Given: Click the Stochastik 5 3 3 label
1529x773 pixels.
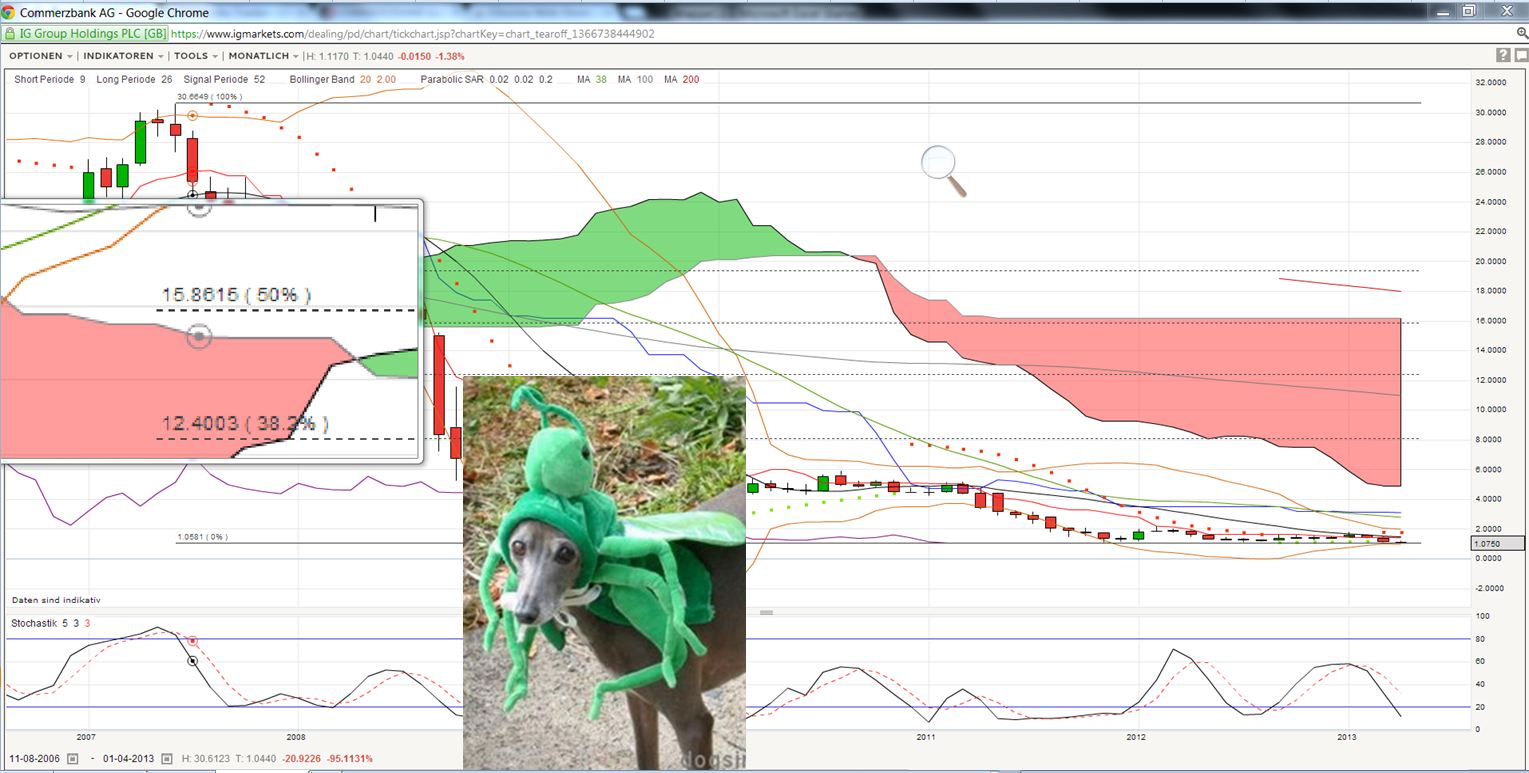Looking at the screenshot, I should coord(51,623).
